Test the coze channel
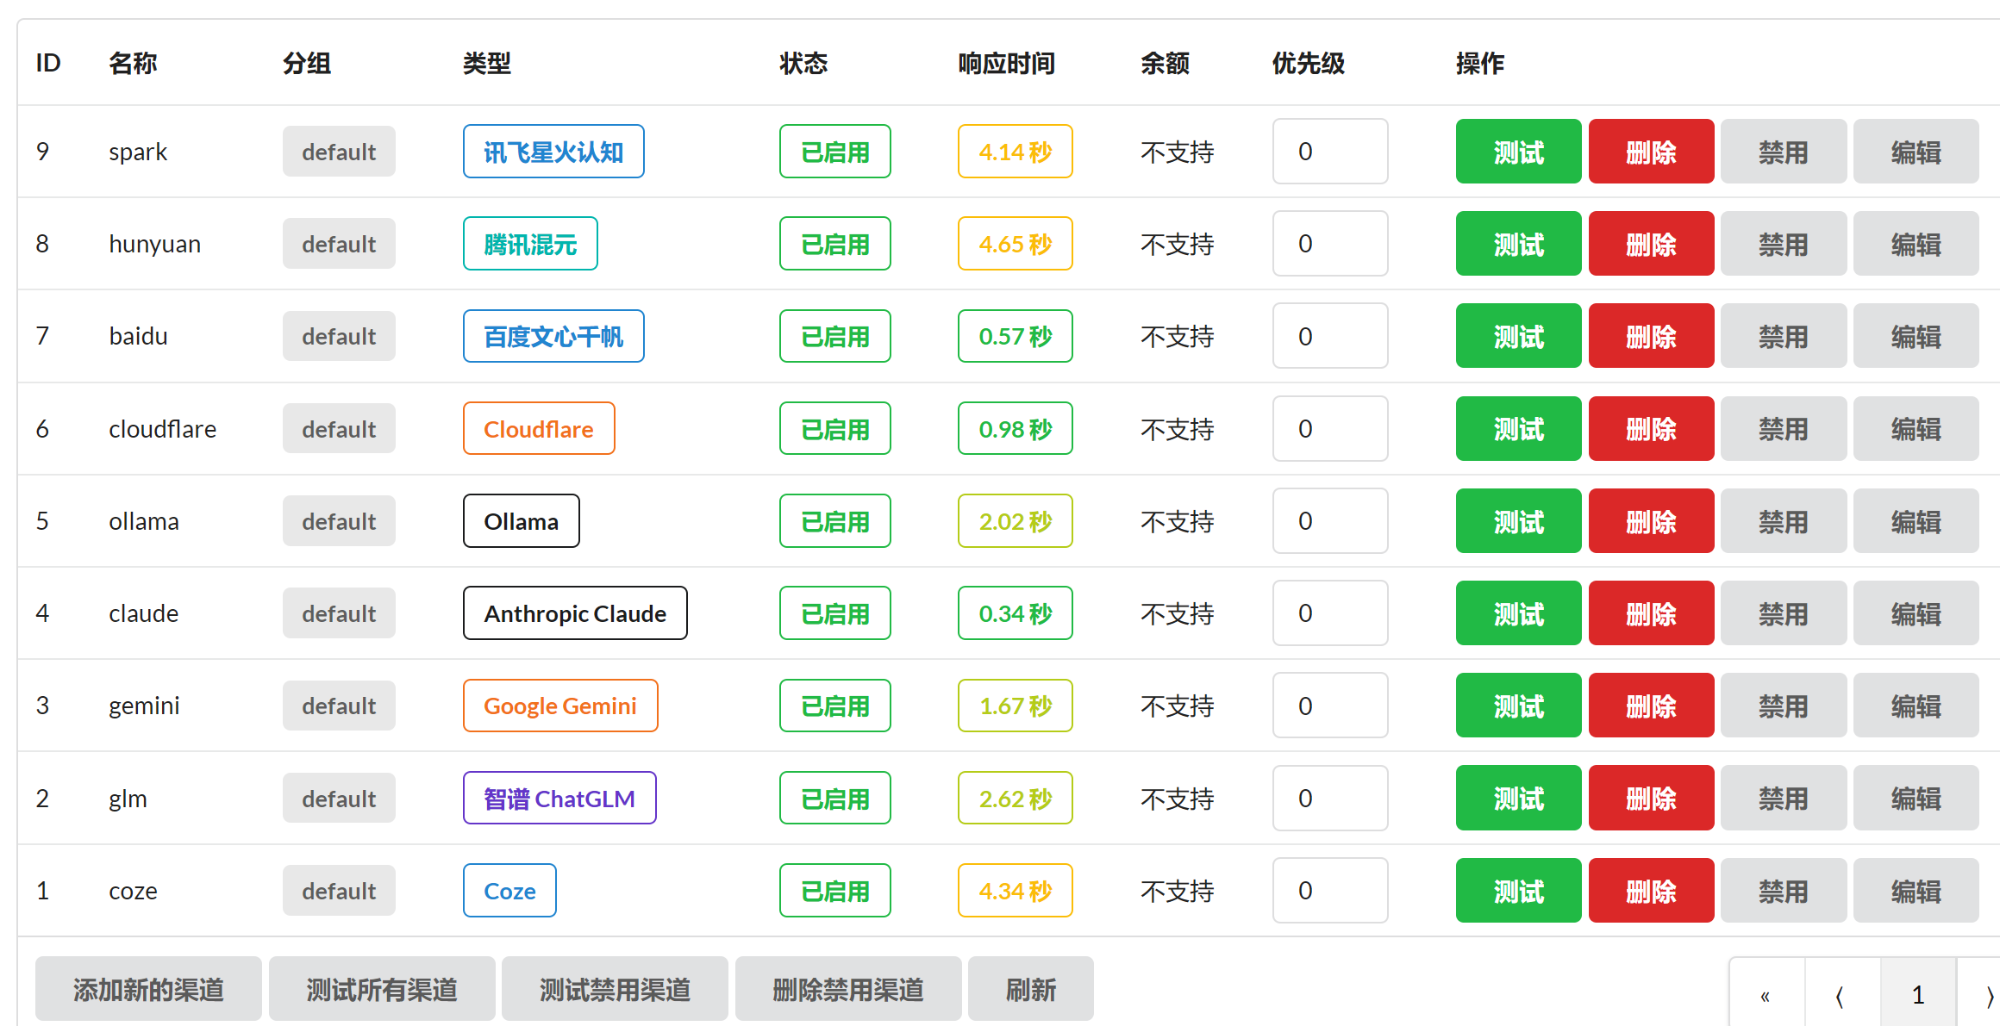Screen dimensions: 2000x1026 tap(1518, 890)
